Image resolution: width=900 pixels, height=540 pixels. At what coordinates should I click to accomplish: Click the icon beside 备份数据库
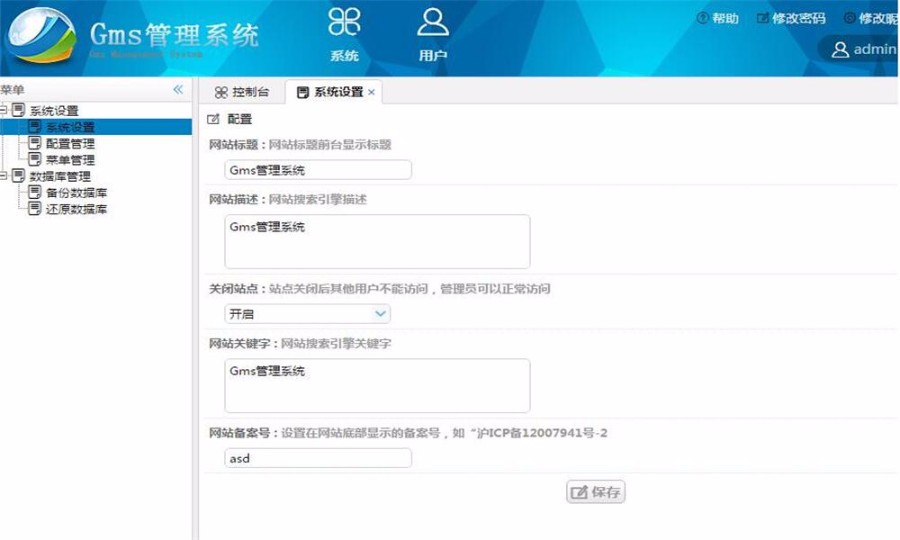click(x=34, y=192)
